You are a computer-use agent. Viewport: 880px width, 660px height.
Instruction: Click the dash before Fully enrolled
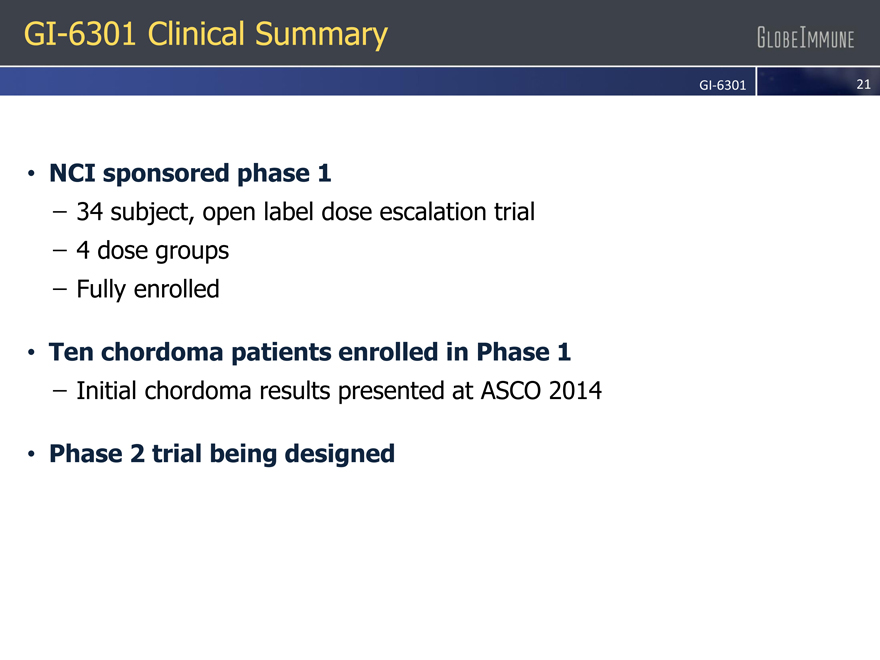coord(59,291)
